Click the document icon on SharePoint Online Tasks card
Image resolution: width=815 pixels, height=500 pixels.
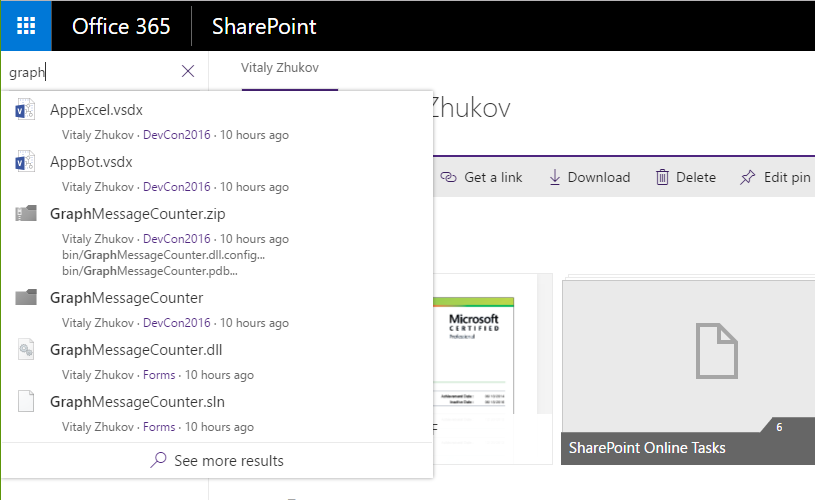(717, 351)
